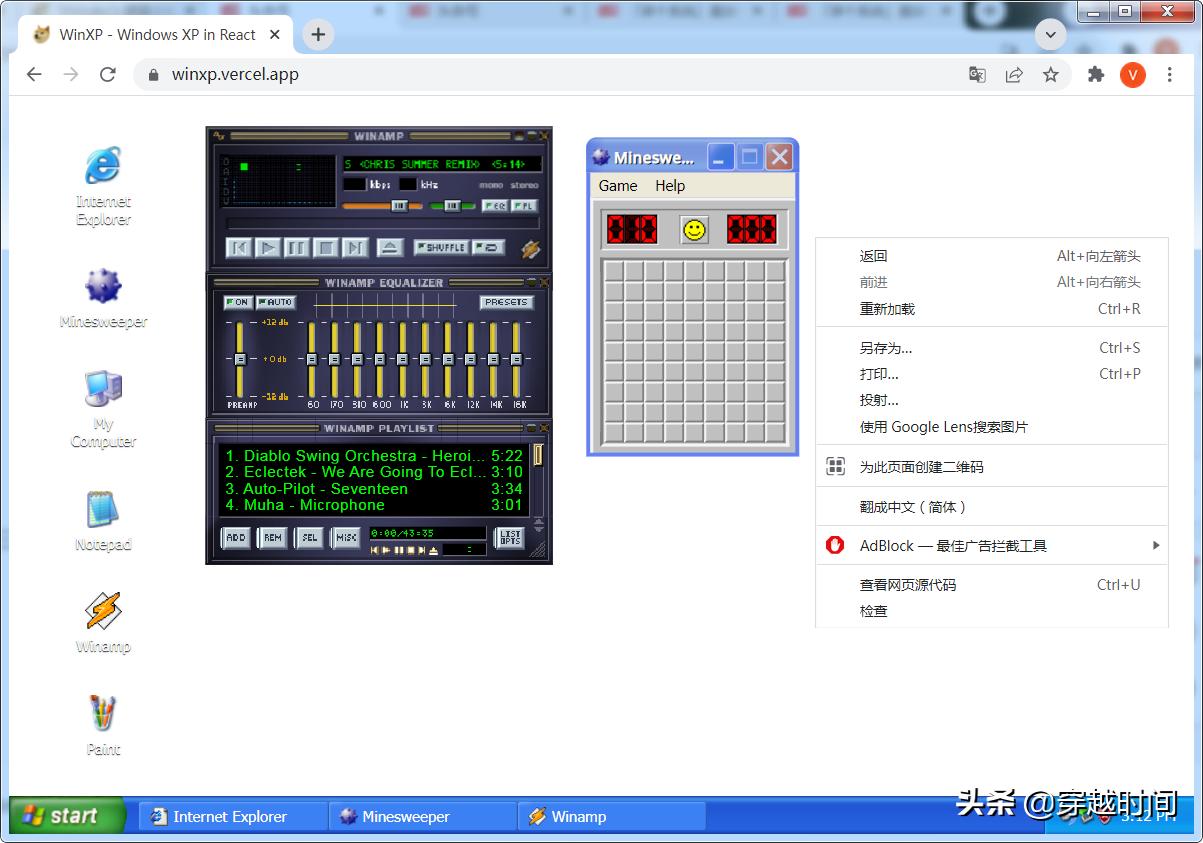
Task: Enable equalizer AUTO mode
Action: point(275,302)
